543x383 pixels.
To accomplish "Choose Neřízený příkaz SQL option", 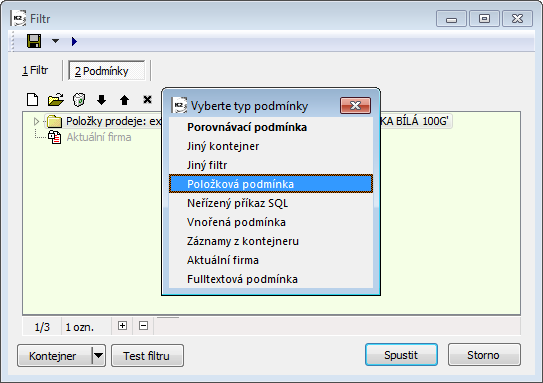I will tap(271, 203).
